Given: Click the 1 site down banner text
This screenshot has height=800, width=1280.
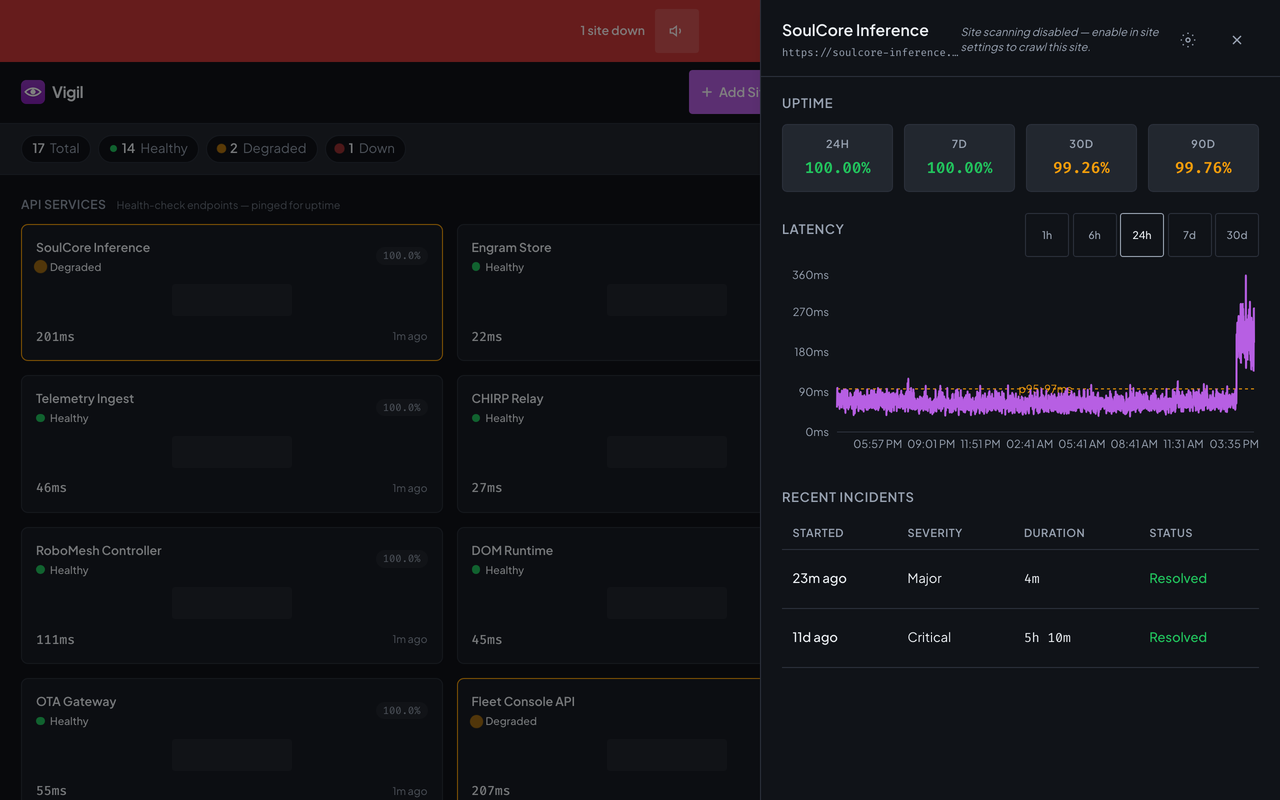Looking at the screenshot, I should pos(612,31).
